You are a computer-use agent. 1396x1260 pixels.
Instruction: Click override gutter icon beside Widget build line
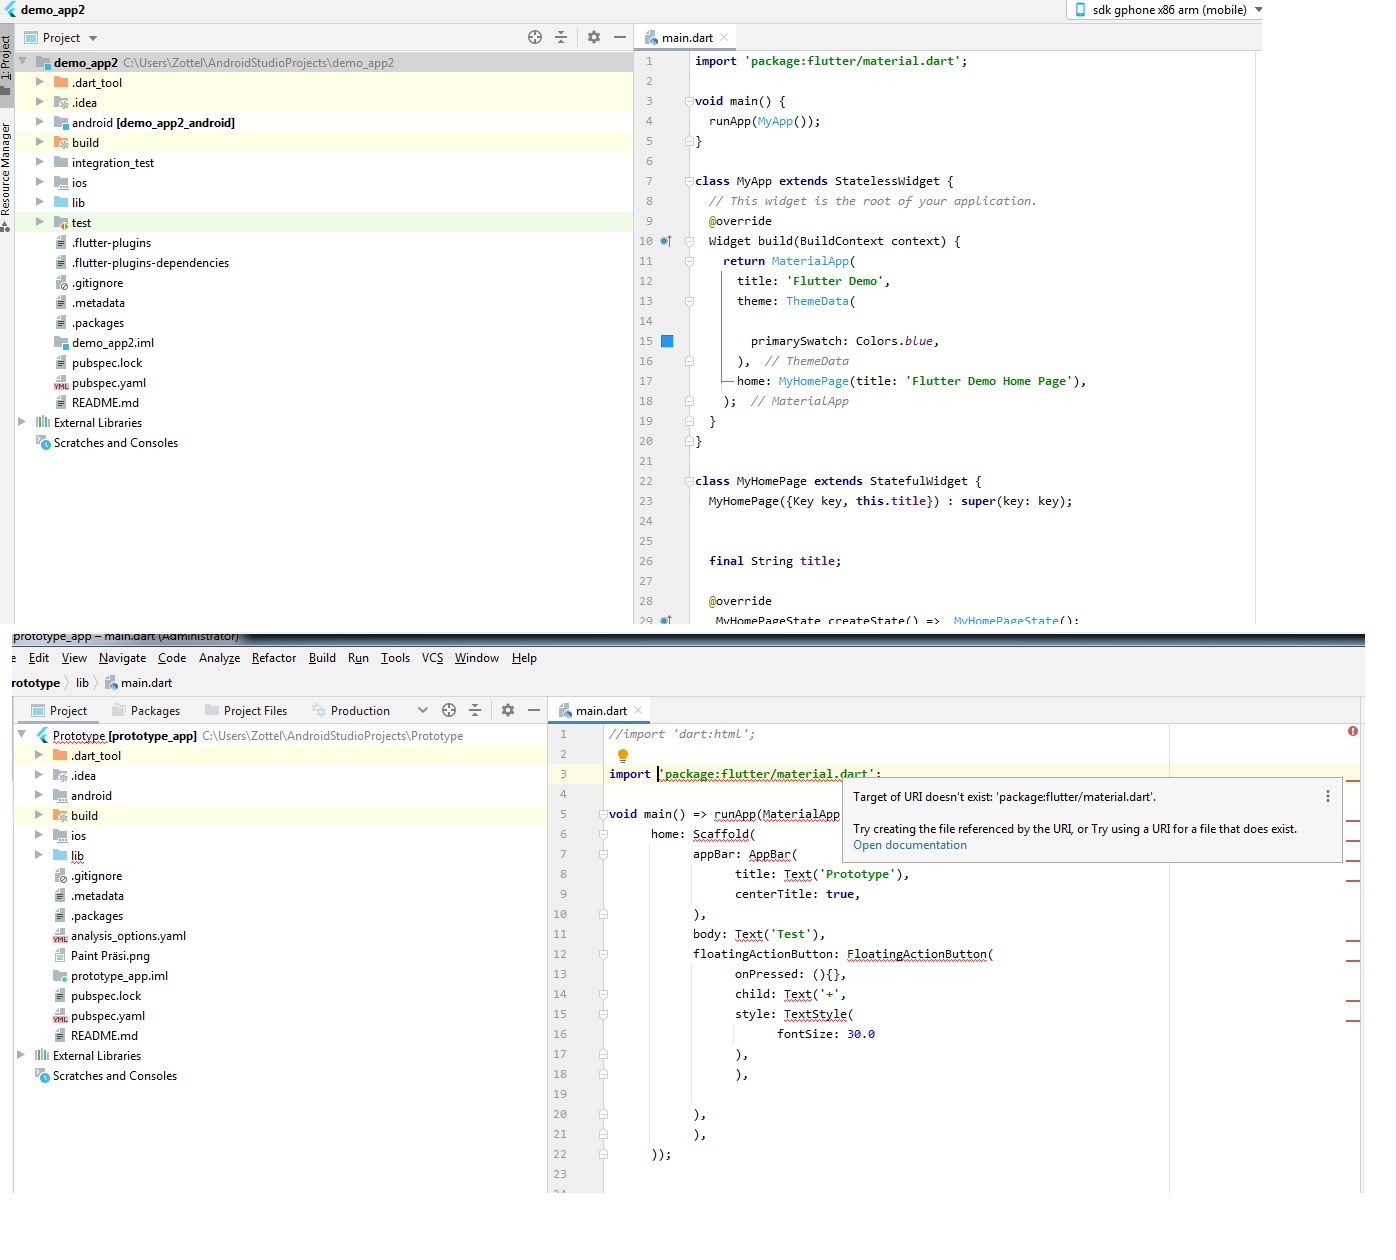(666, 241)
